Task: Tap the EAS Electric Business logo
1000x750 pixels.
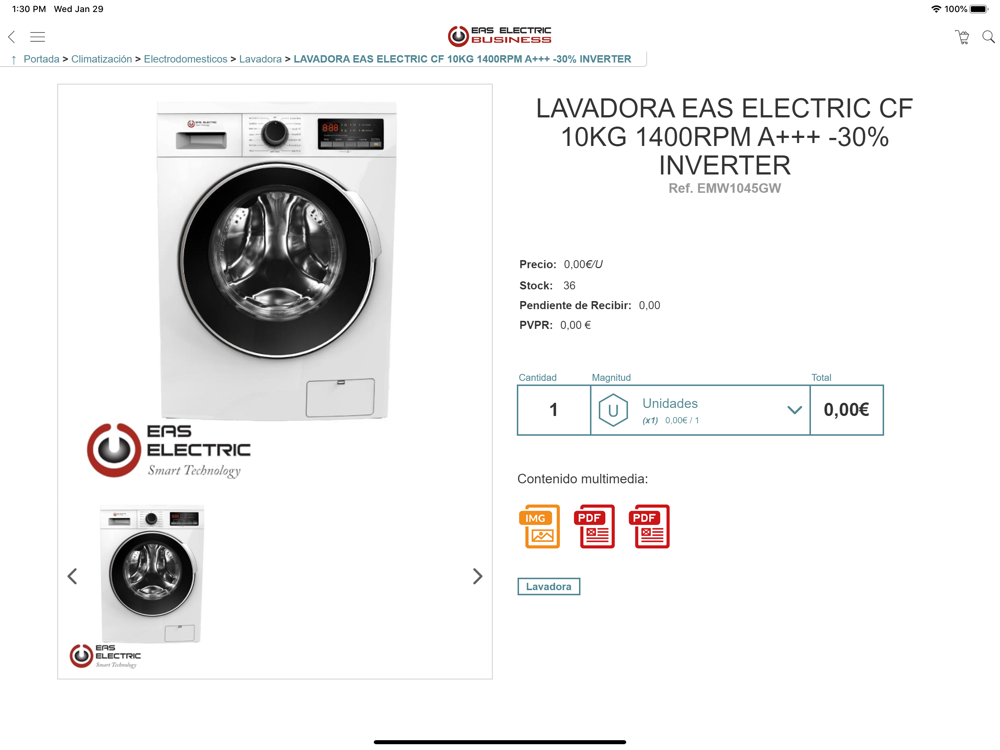Action: click(x=499, y=36)
